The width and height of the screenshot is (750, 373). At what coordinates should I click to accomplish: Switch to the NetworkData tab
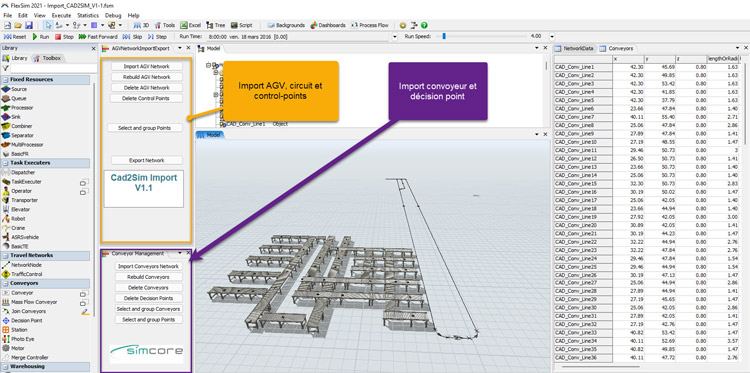click(x=574, y=48)
